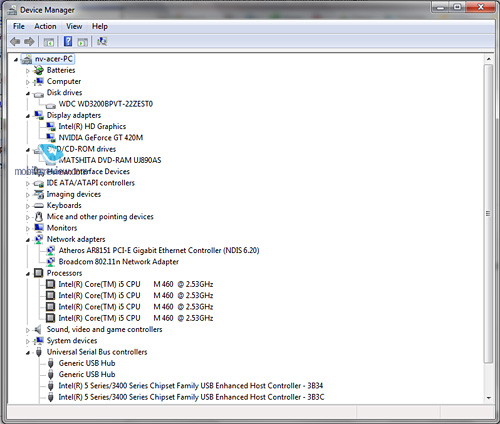Click the Imaging devices category icon
The image size is (500, 424).
(x=39, y=194)
